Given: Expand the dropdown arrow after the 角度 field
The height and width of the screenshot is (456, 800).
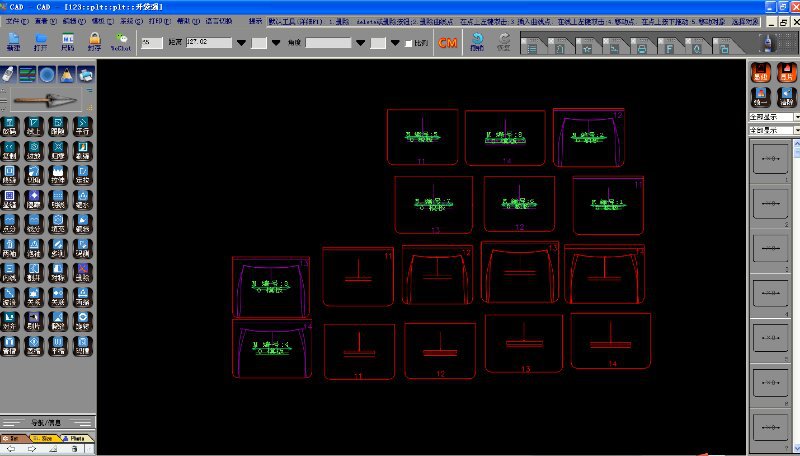Looking at the screenshot, I should tap(361, 43).
